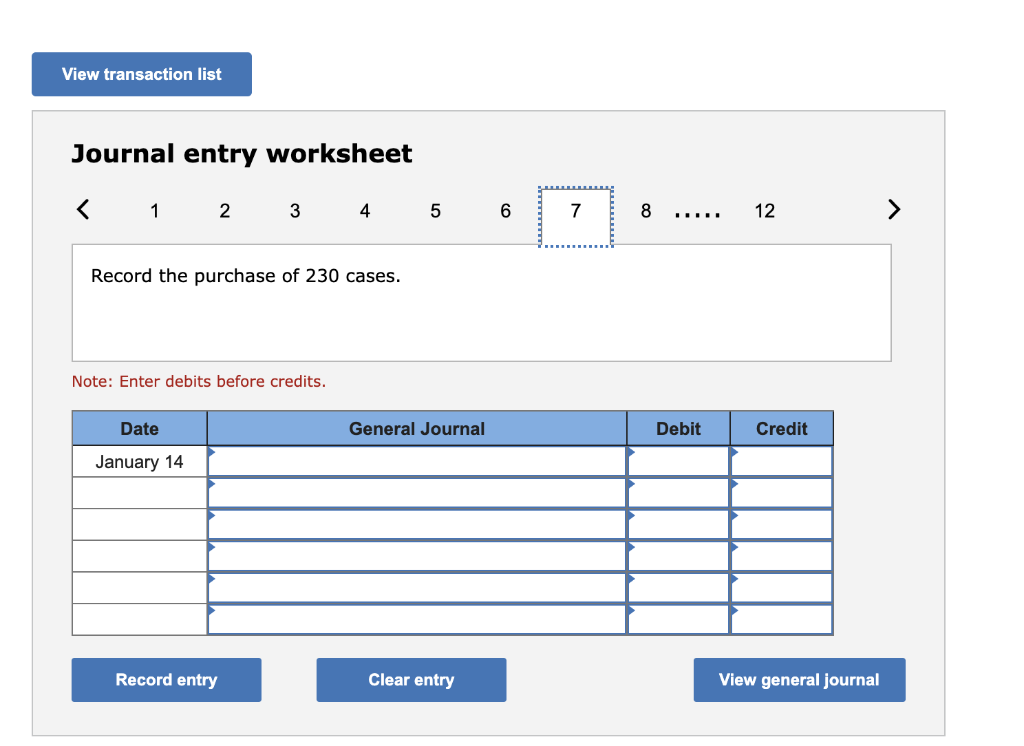Click the Debit field on the second row
Image resolution: width=1024 pixels, height=746 pixels.
tap(678, 492)
